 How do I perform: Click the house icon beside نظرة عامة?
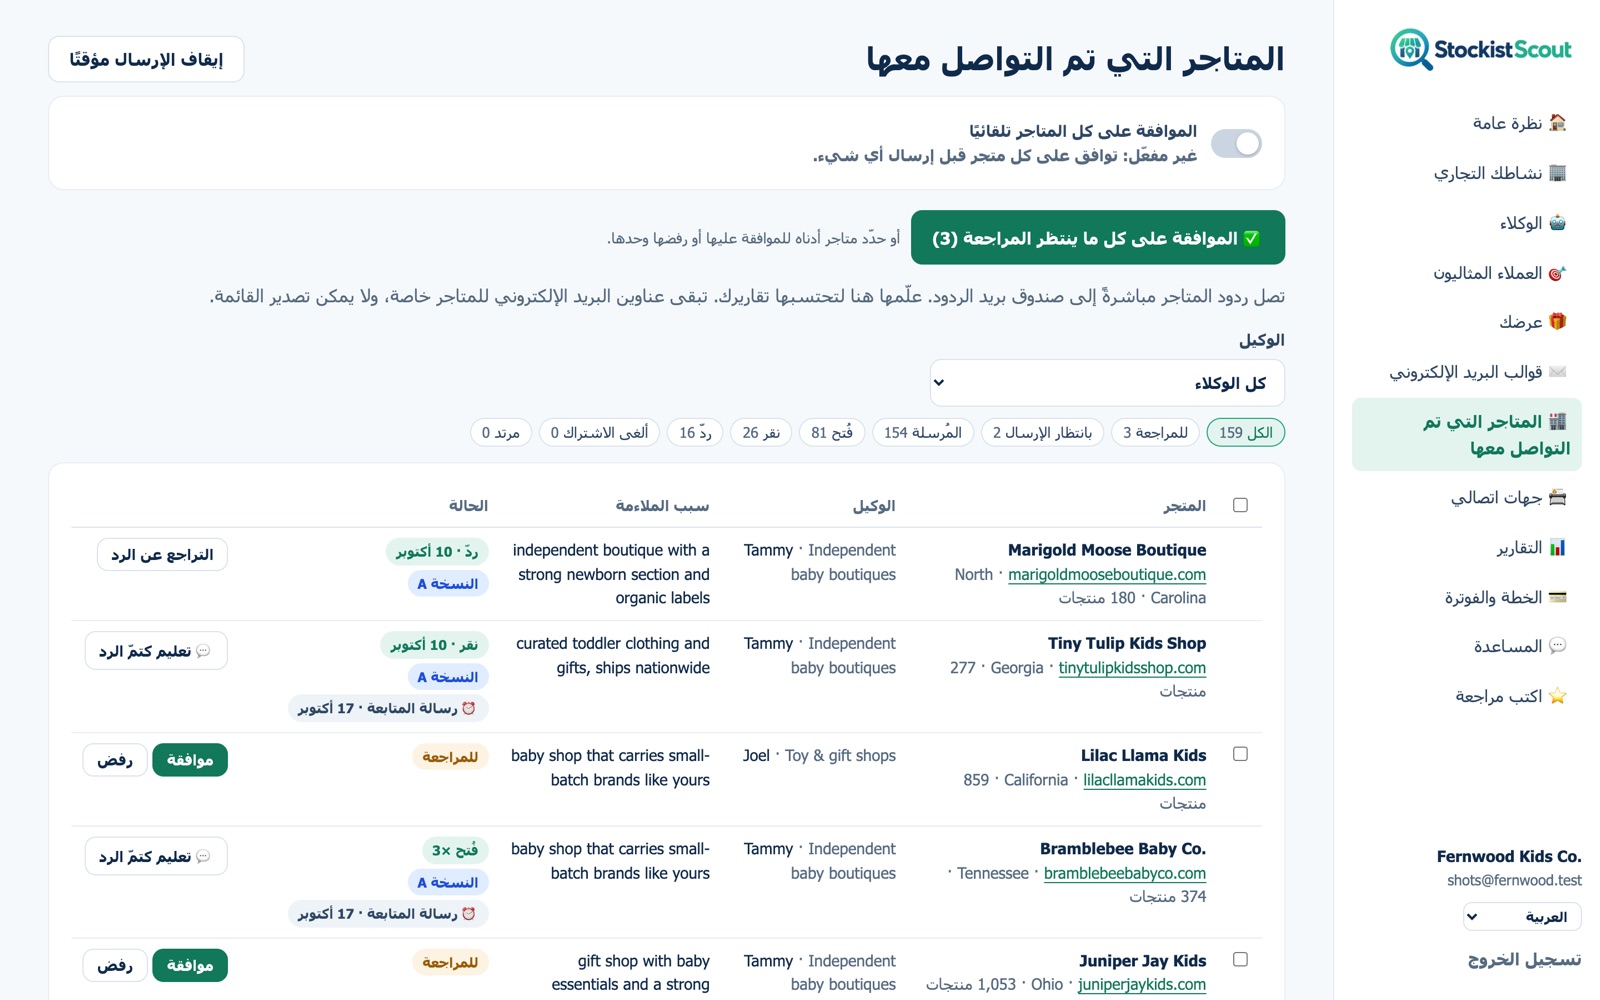pyautogui.click(x=1557, y=123)
